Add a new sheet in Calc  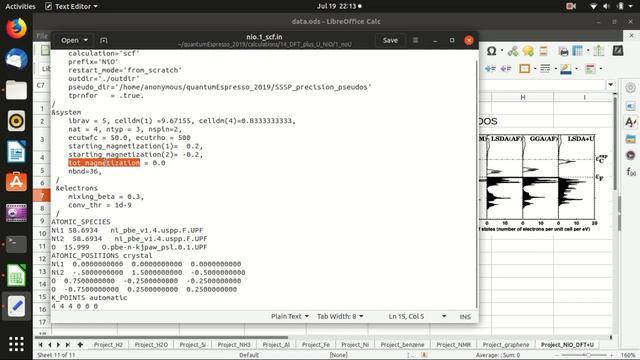(x=80, y=344)
